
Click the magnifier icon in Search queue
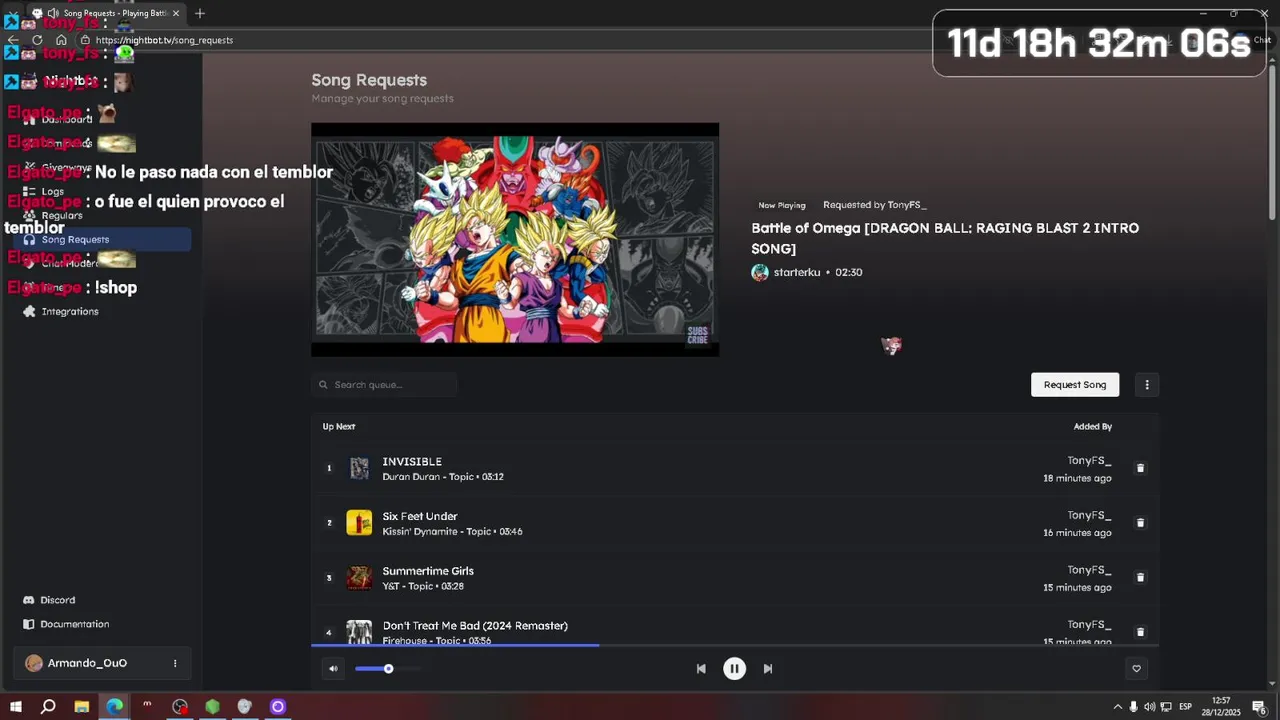[323, 385]
